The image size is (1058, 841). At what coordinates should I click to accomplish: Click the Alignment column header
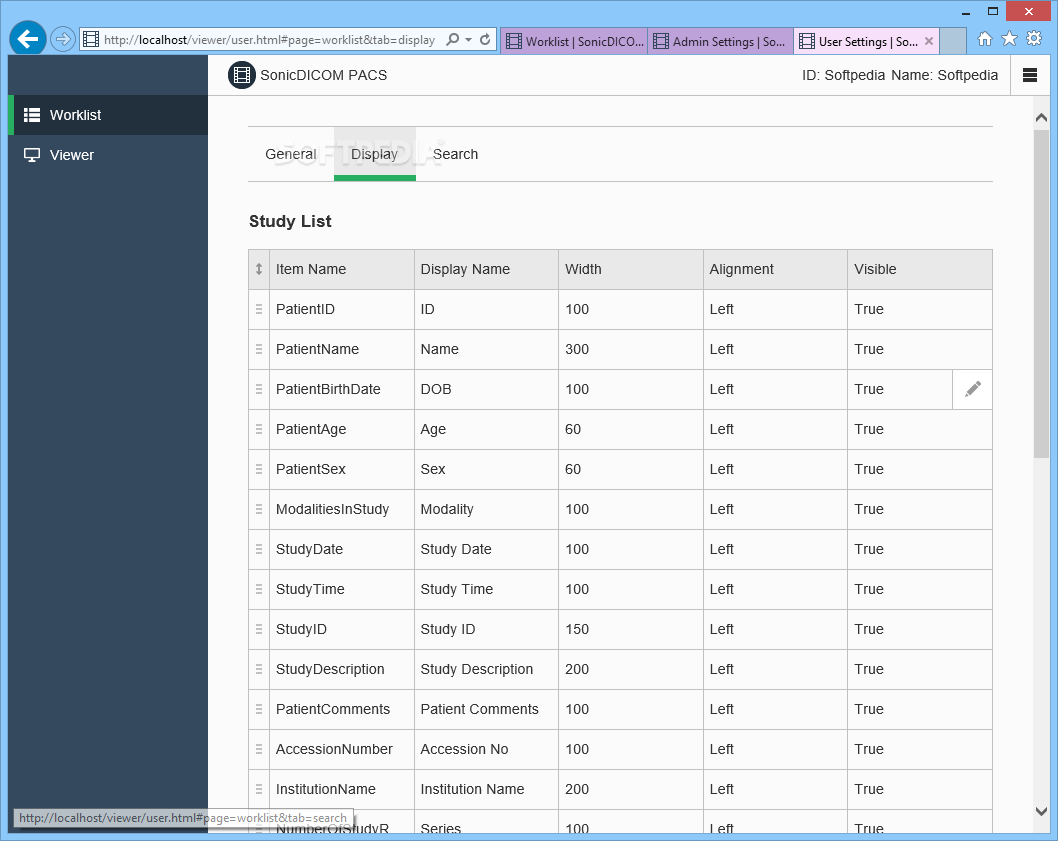pyautogui.click(x=775, y=269)
